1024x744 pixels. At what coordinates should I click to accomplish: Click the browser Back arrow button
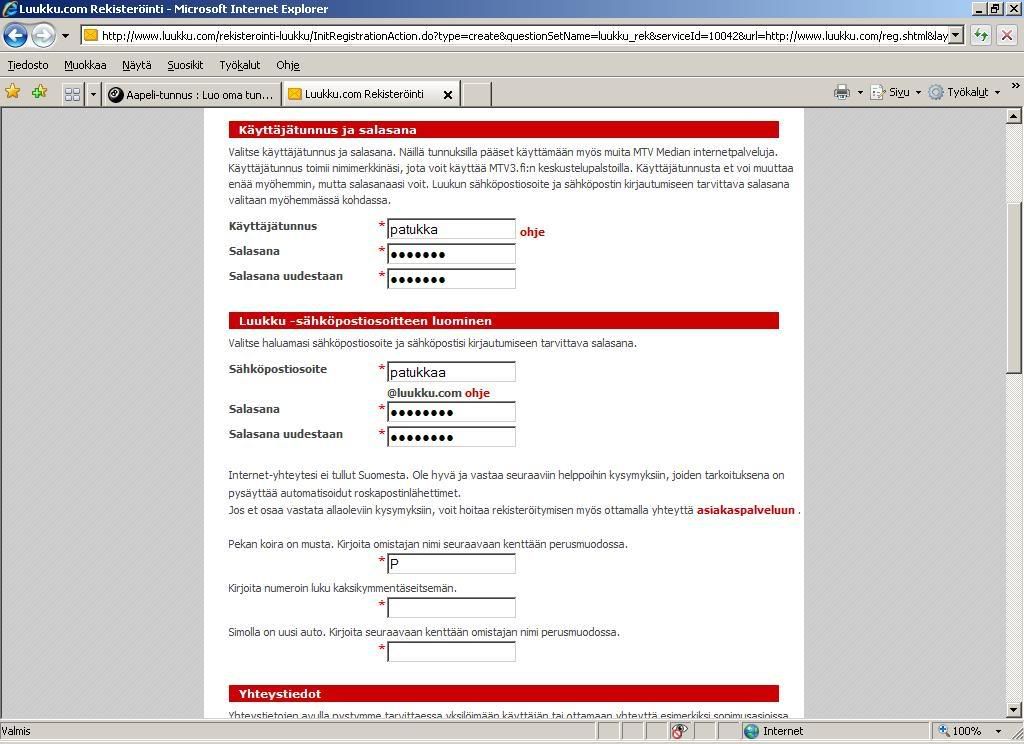pos(16,35)
